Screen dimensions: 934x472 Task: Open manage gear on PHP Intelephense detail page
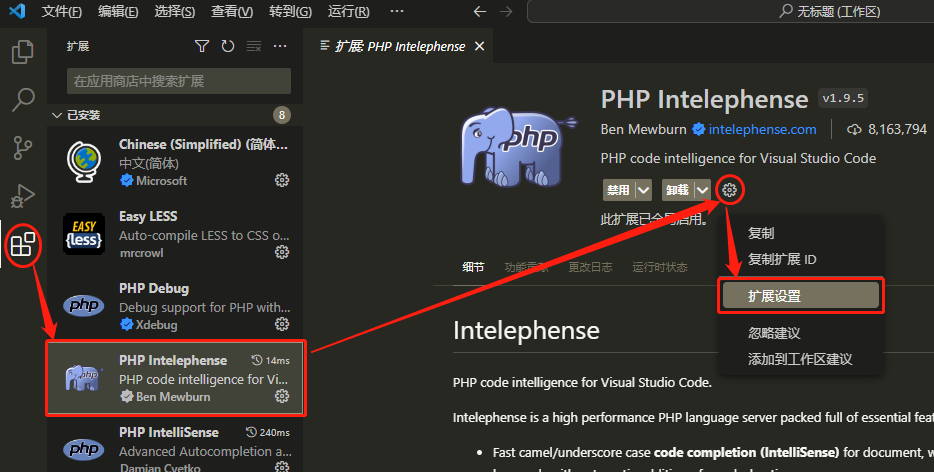729,190
